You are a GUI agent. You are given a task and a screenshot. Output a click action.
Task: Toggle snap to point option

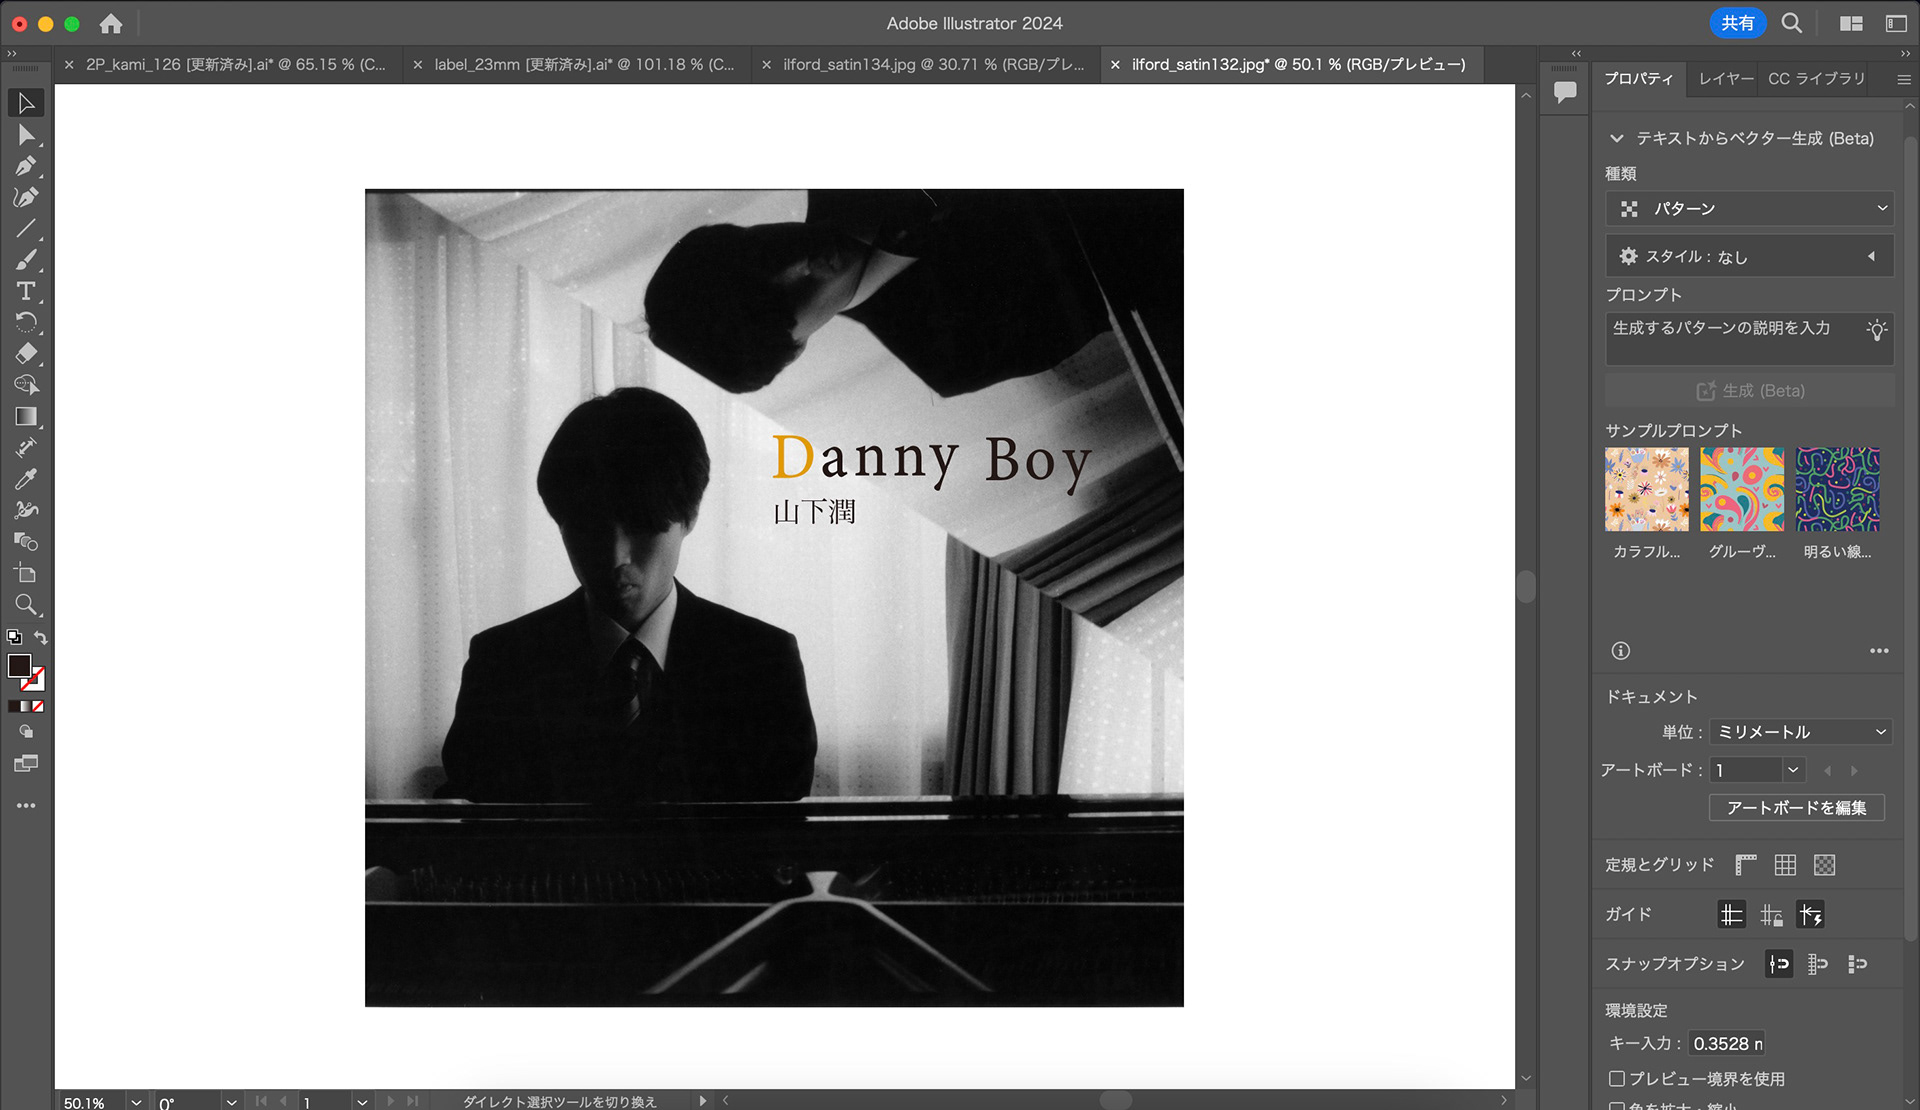pos(1779,964)
